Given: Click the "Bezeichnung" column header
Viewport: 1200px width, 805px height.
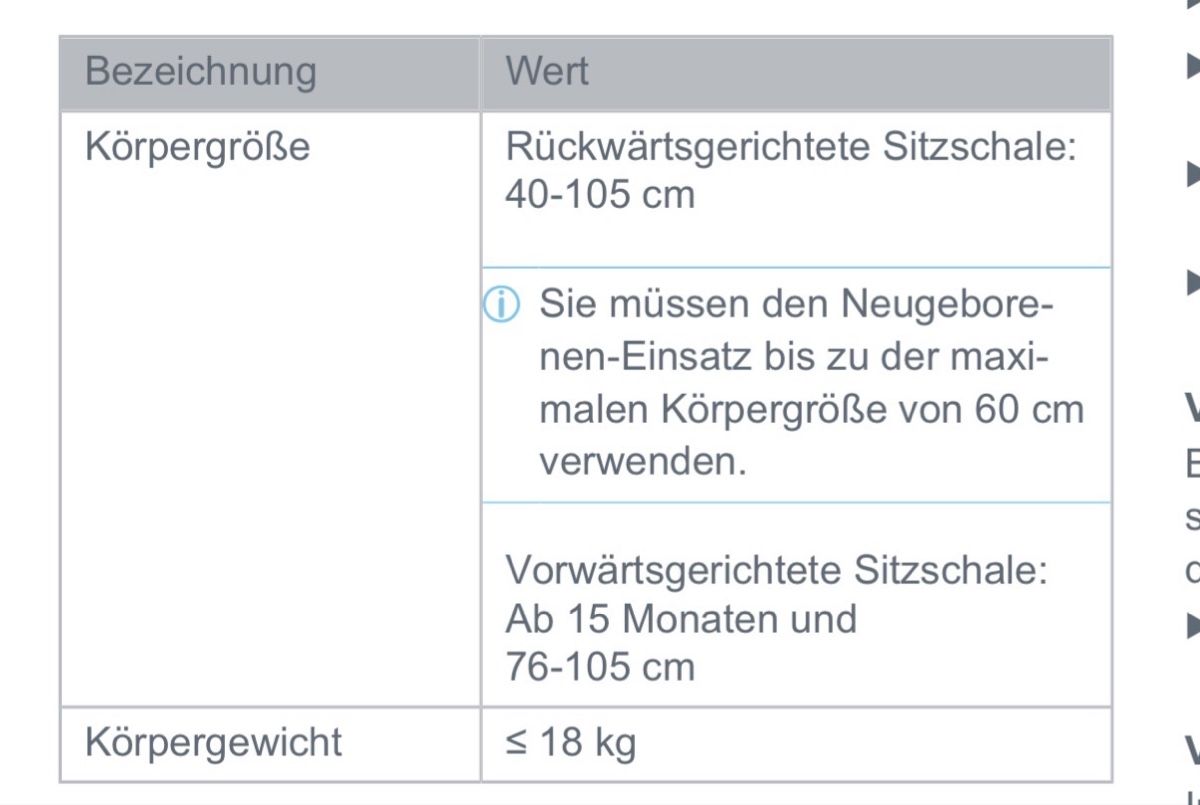Looking at the screenshot, I should click(200, 72).
